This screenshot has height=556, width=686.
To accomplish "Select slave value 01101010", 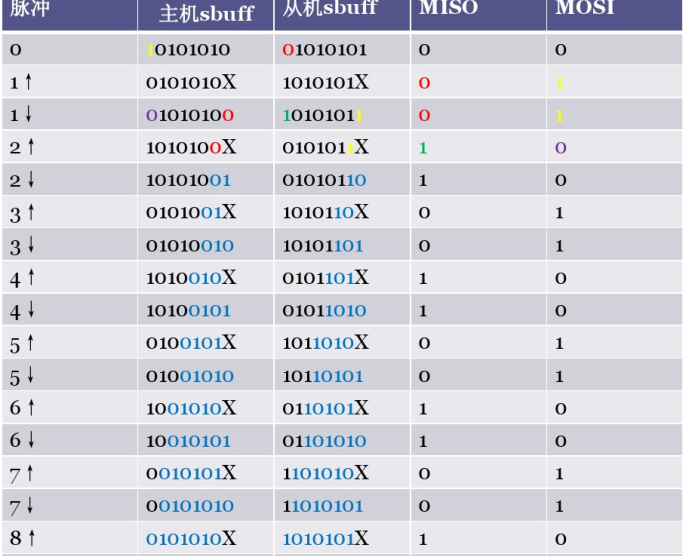I will (324, 441).
